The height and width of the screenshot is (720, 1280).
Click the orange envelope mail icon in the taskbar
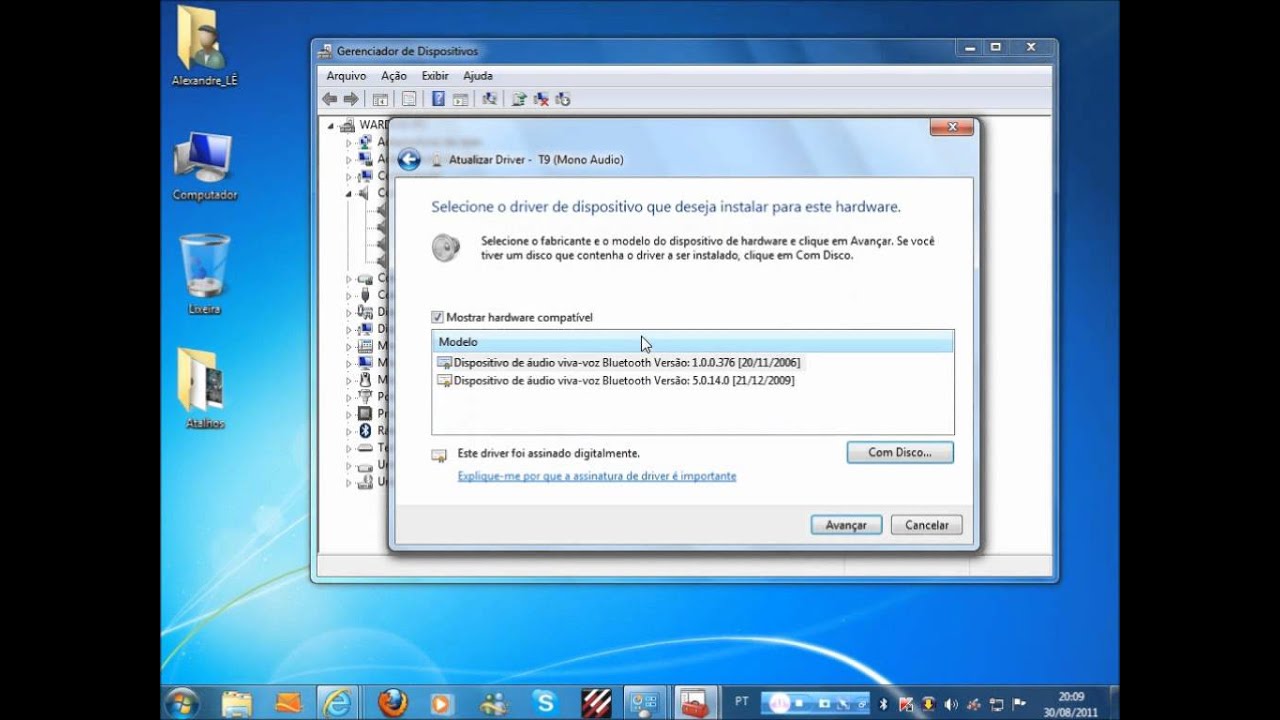(x=288, y=702)
